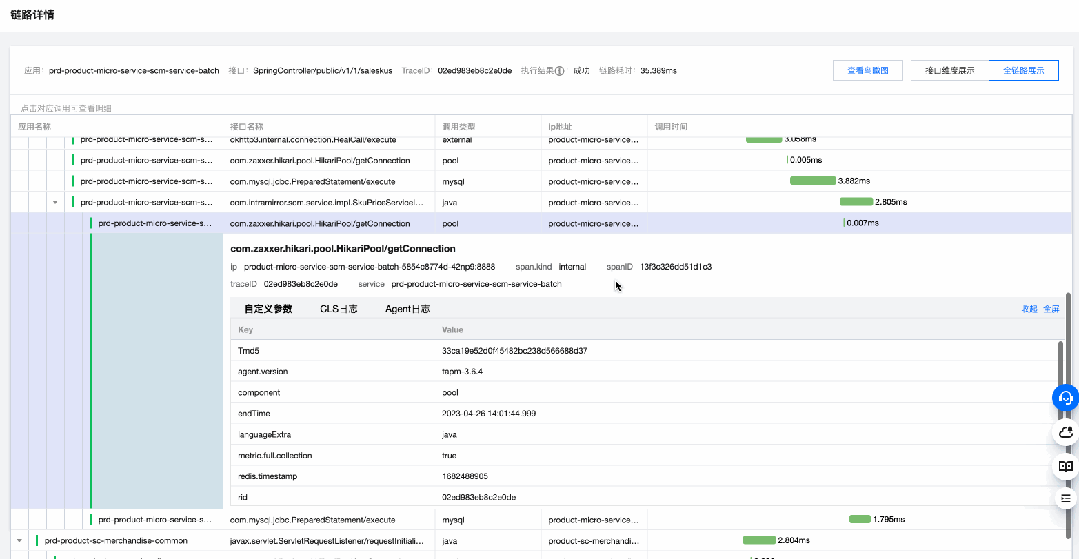Click the list menu floating icon
1079x559 pixels.
(x=1065, y=498)
